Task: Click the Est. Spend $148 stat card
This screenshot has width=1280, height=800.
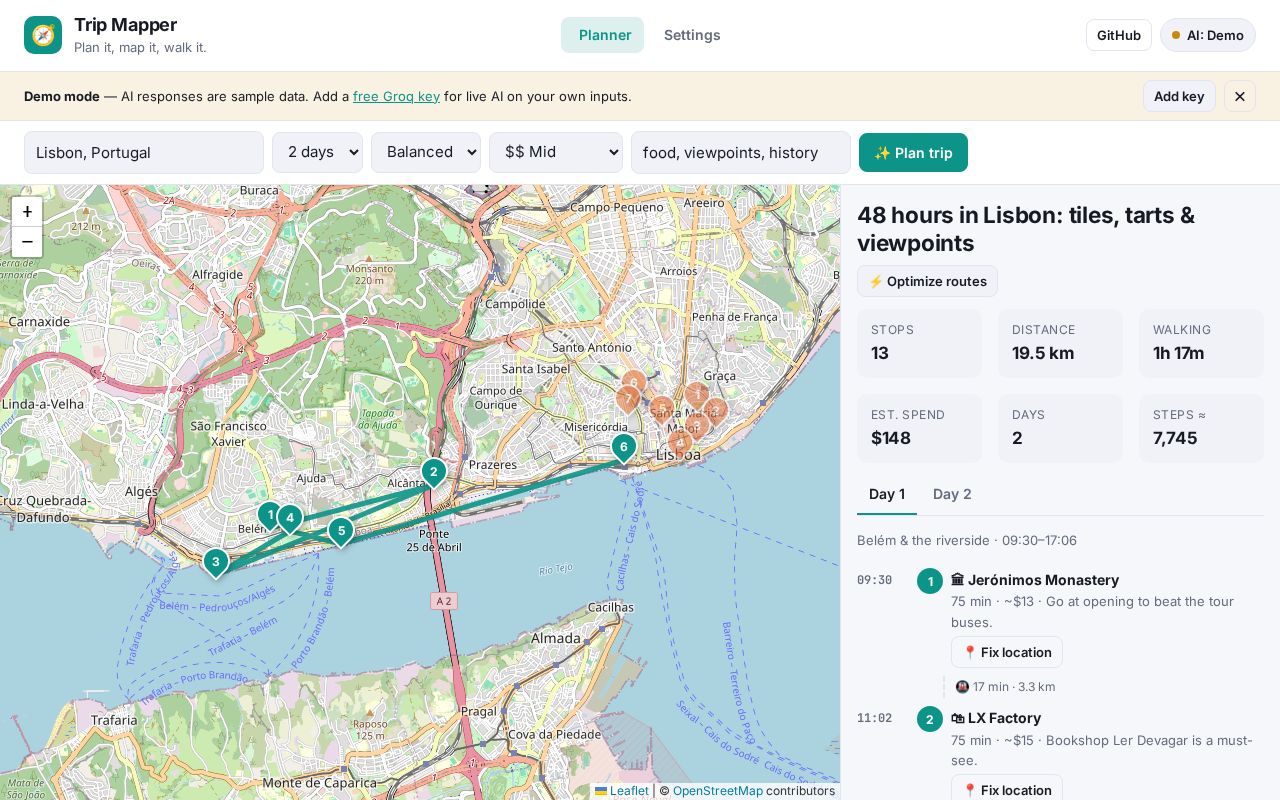Action: pos(919,428)
